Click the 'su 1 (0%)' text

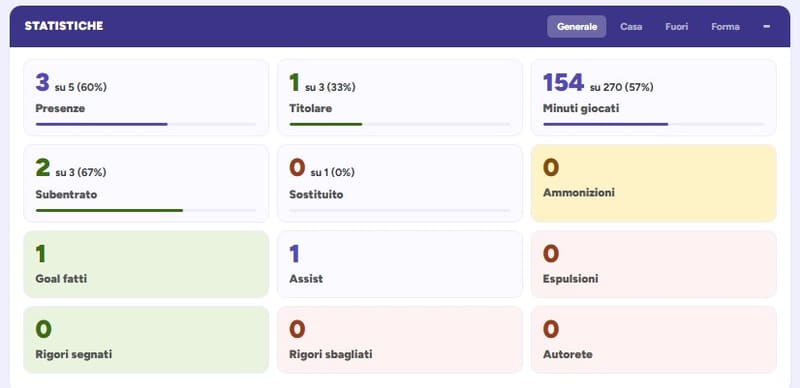click(332, 173)
